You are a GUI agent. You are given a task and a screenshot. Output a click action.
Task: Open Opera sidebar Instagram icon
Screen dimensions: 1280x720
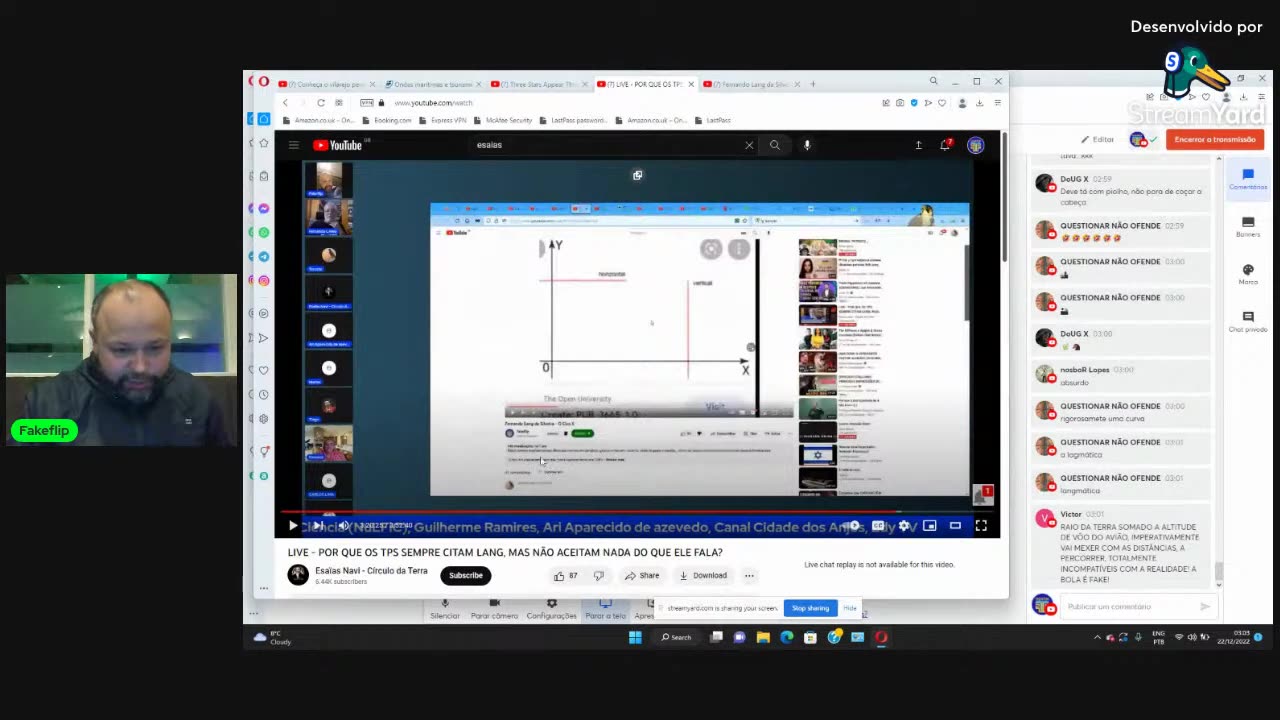click(264, 281)
